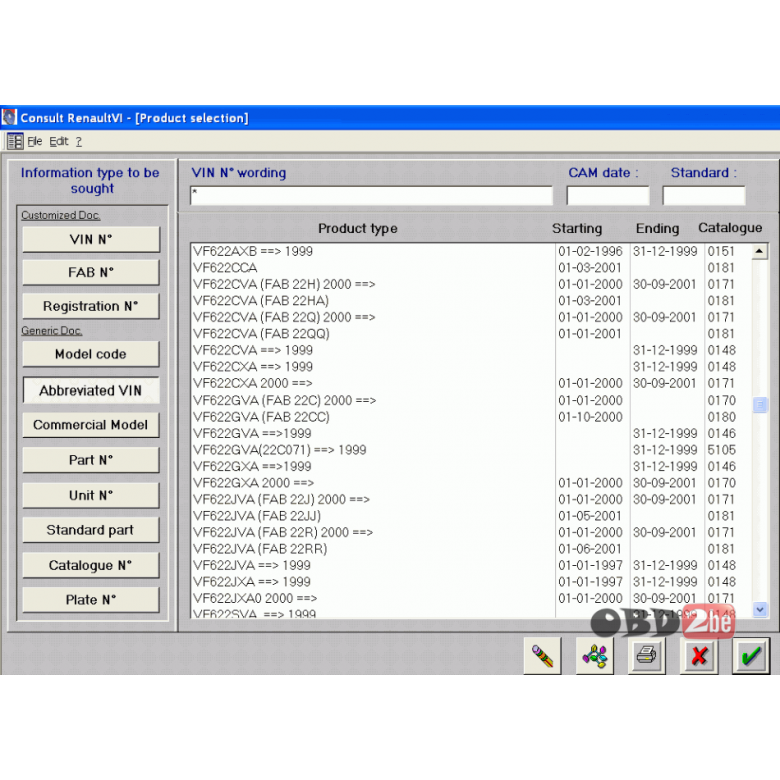Click the Ending column header
This screenshot has height=780, width=780.
[657, 228]
